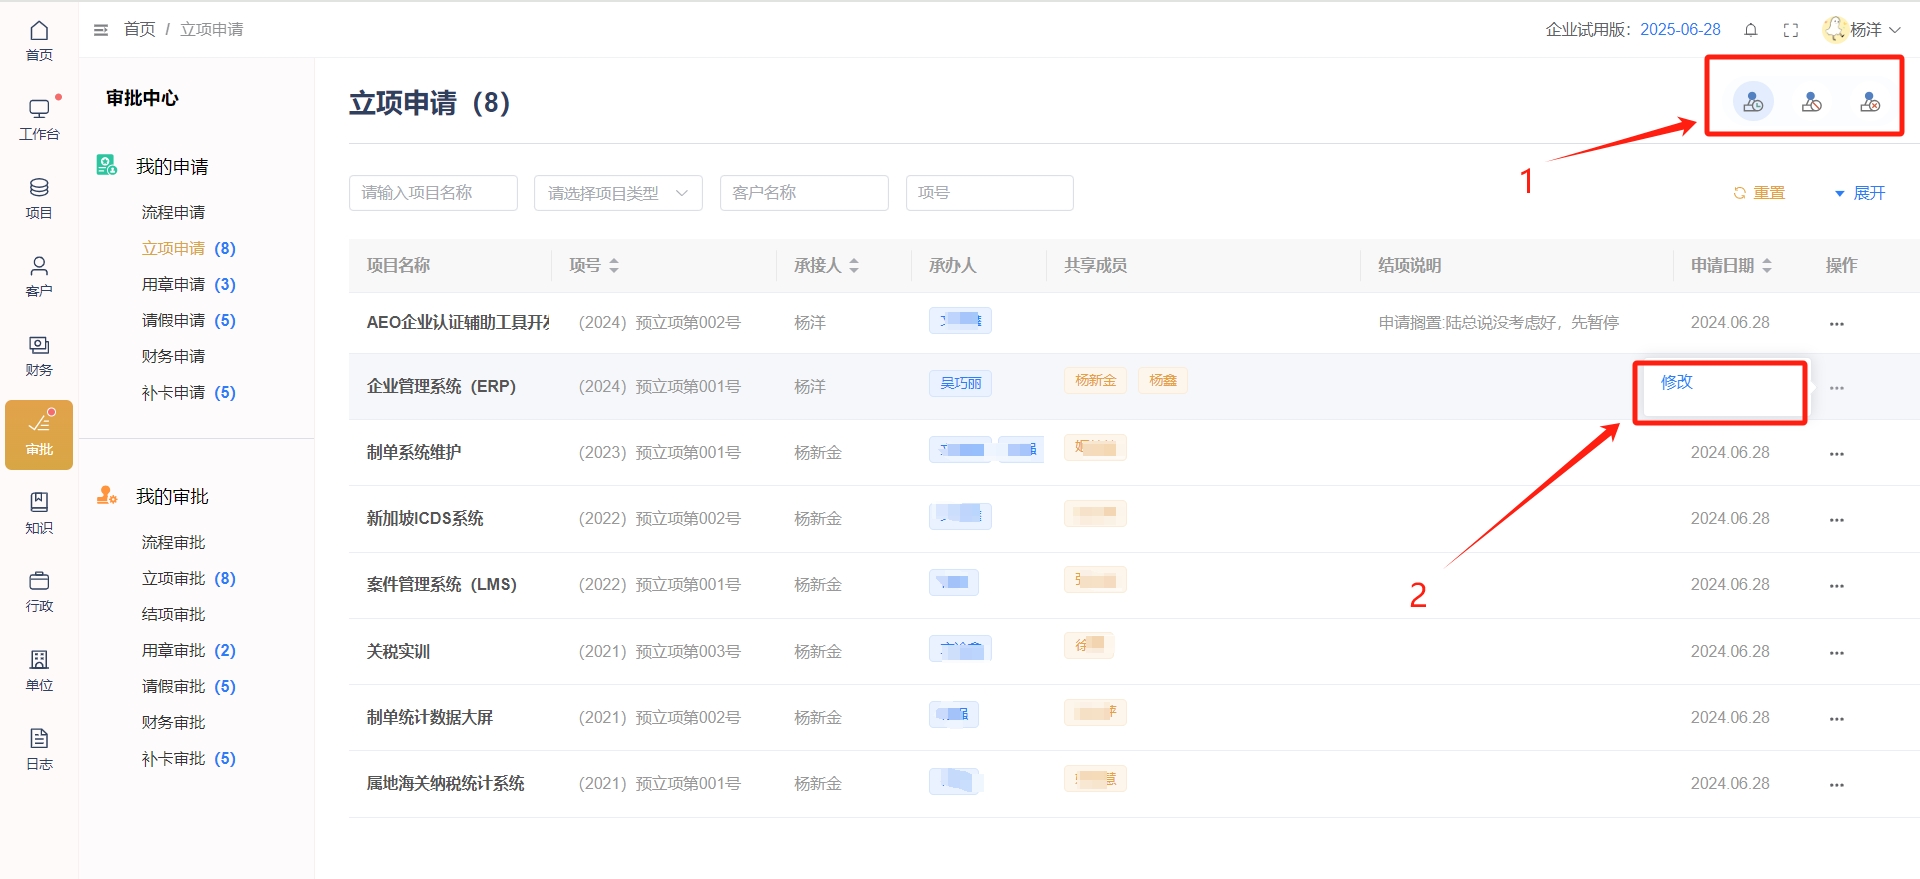Open more actions for AEO企业认证辅助工具 row
1920x879 pixels.
[1837, 323]
